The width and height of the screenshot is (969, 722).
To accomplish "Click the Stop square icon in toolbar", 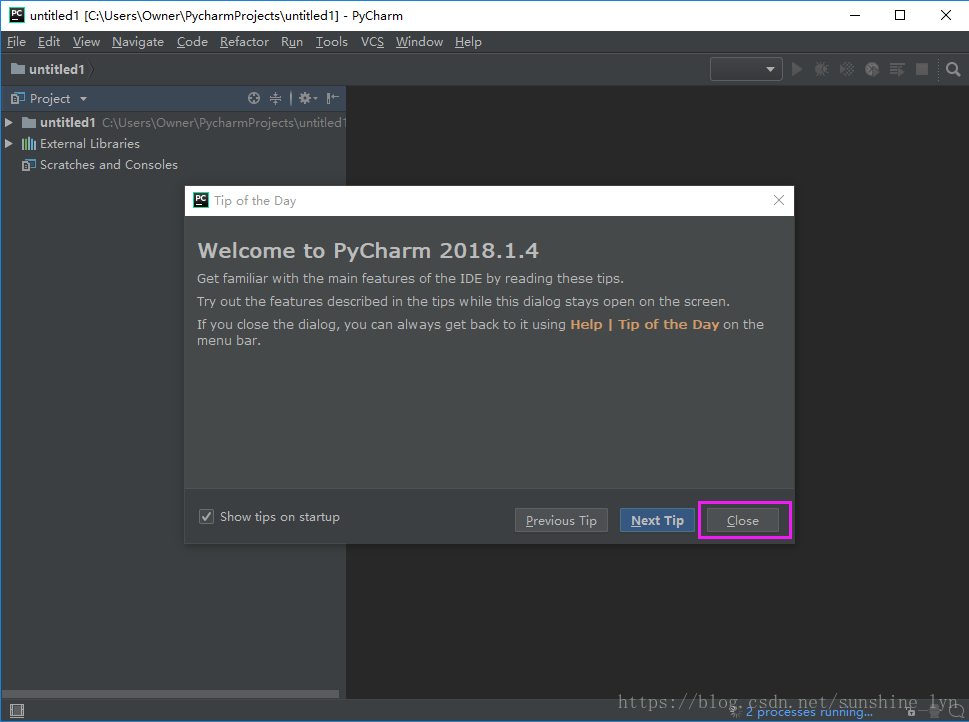I will point(921,69).
